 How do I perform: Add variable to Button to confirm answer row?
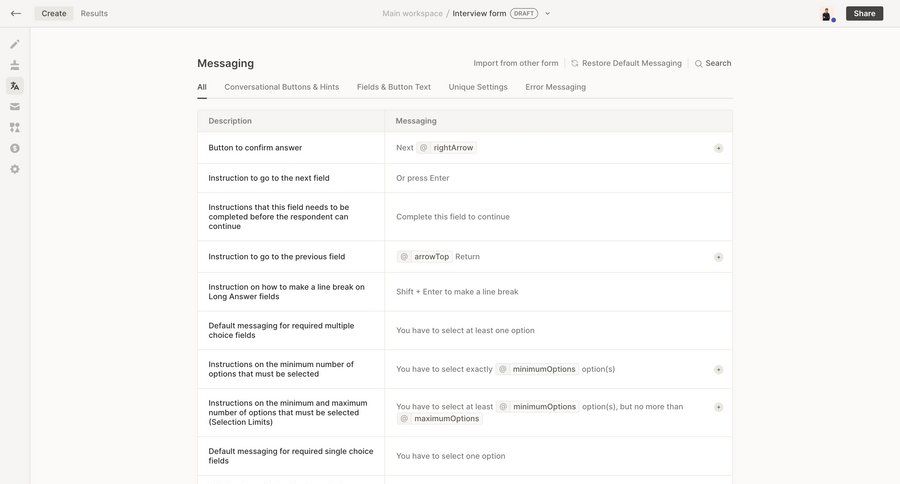click(x=718, y=148)
